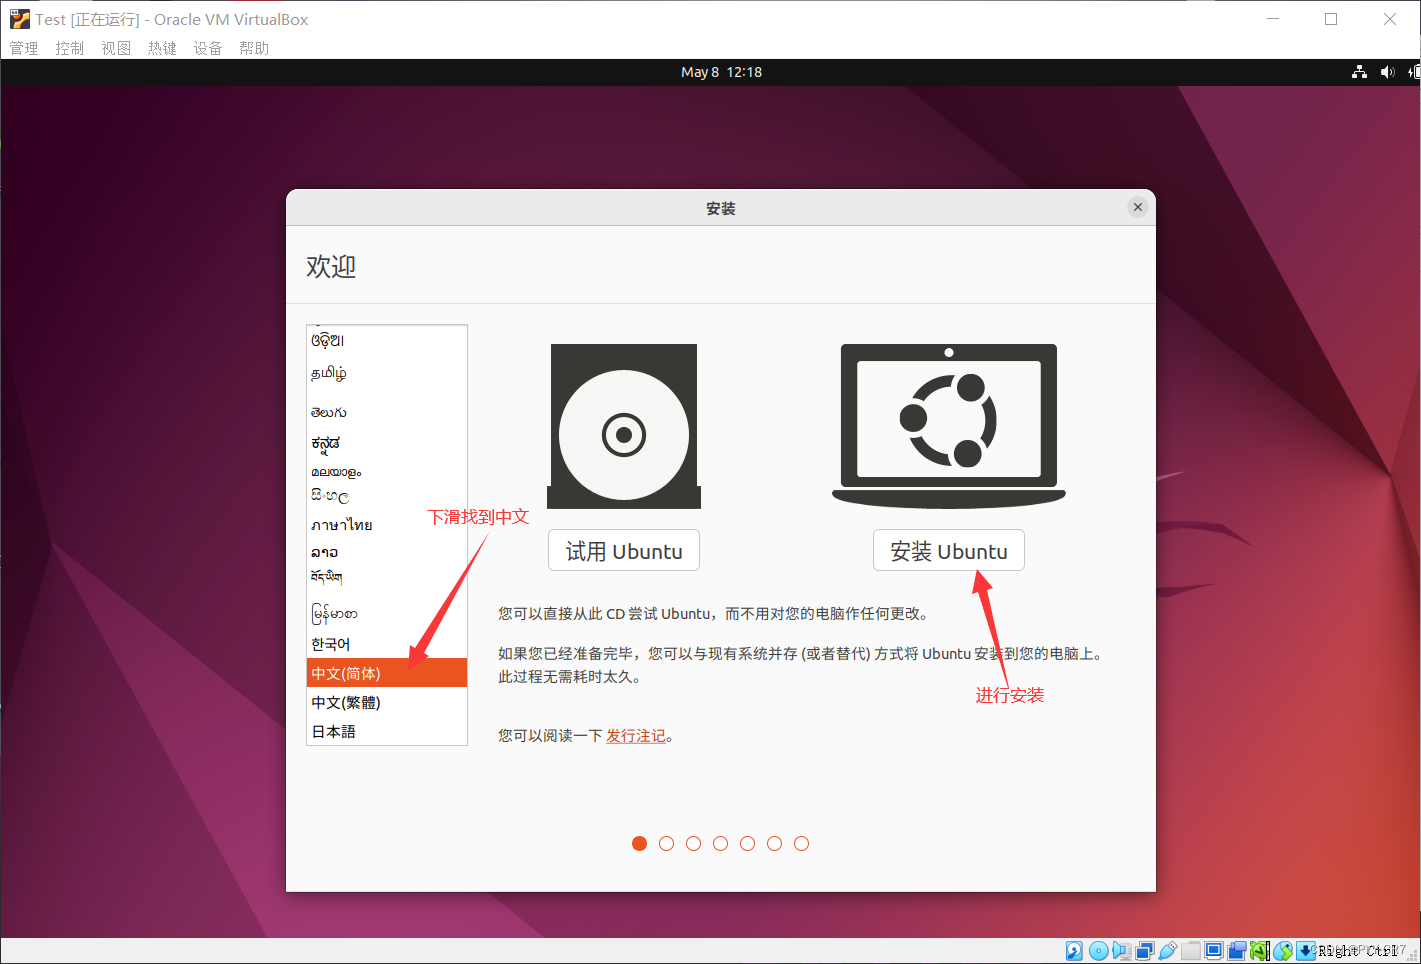This screenshot has width=1421, height=964.
Task: Select မြန်မာစာ in the language list
Action: (387, 612)
